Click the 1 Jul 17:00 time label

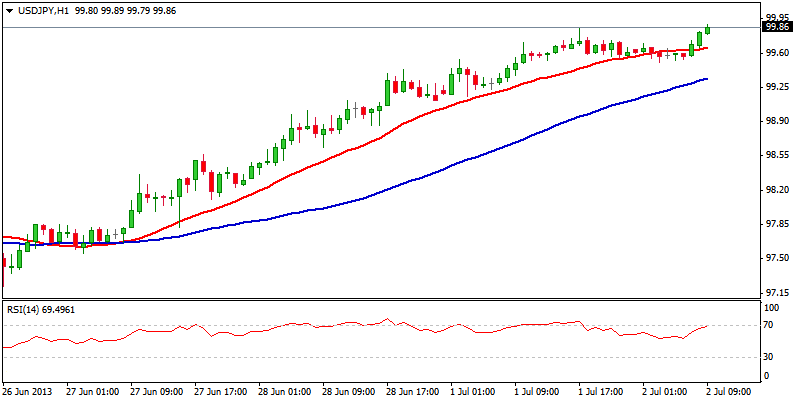coord(603,392)
